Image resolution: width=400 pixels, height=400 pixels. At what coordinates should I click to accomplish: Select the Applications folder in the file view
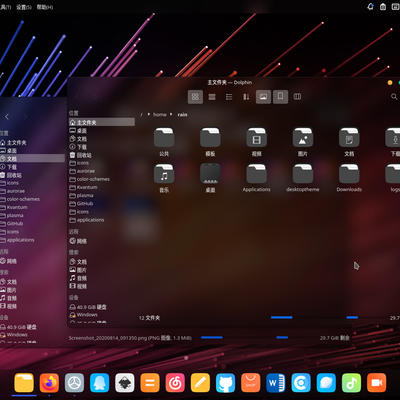pyautogui.click(x=257, y=178)
